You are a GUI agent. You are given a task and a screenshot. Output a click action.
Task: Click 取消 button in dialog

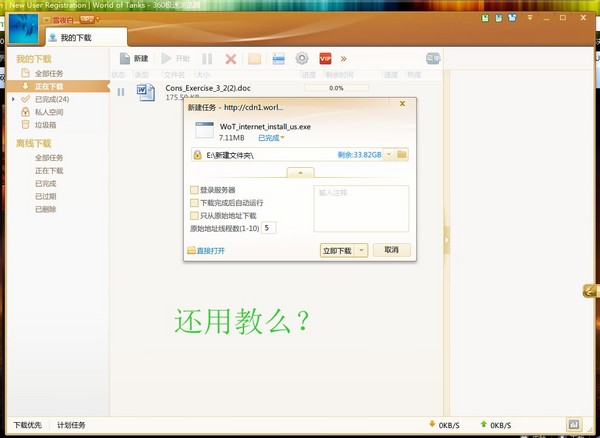pos(392,250)
